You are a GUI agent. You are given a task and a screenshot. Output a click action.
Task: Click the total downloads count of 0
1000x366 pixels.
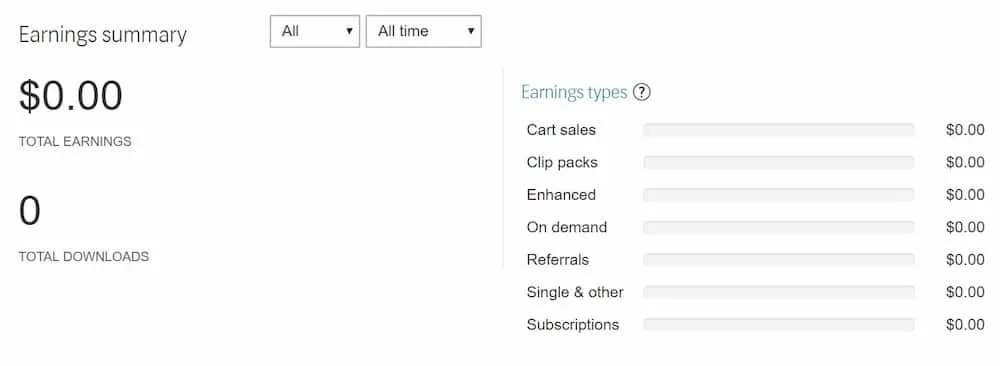[29, 212]
